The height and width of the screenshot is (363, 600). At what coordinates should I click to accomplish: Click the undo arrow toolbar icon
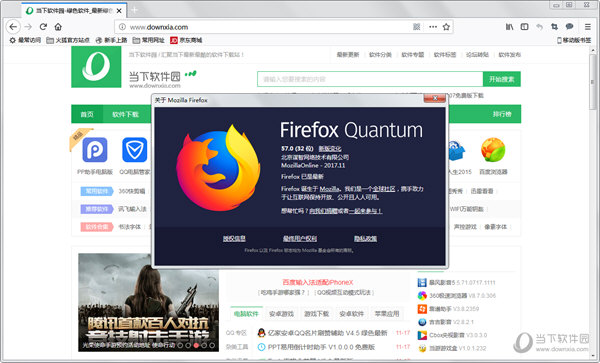click(540, 27)
